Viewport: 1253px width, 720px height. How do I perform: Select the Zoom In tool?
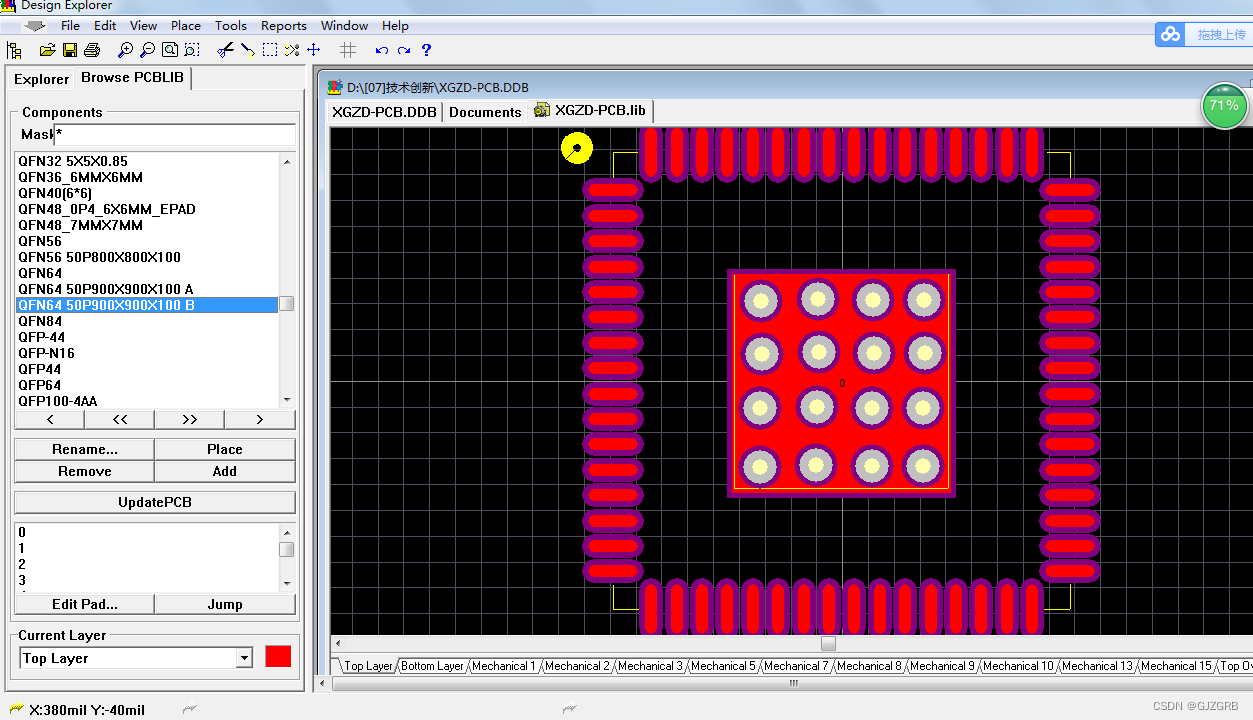click(x=126, y=50)
